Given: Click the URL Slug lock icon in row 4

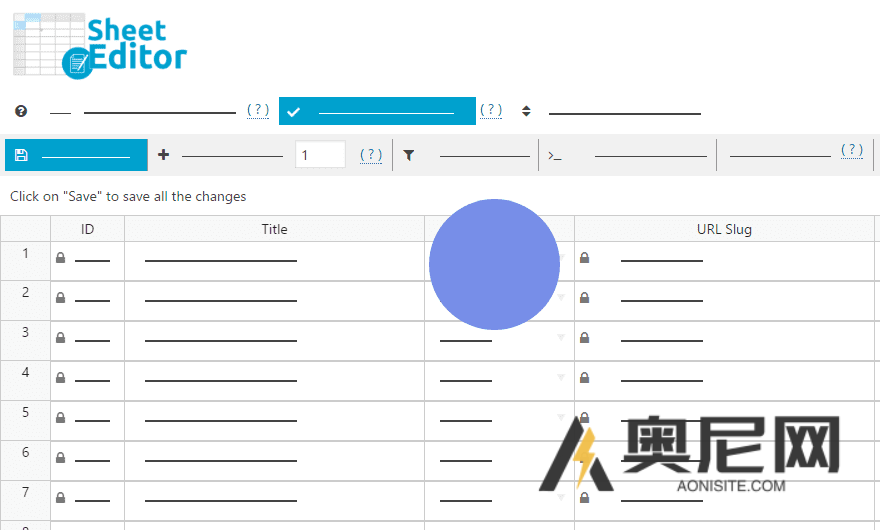Looking at the screenshot, I should (584, 377).
